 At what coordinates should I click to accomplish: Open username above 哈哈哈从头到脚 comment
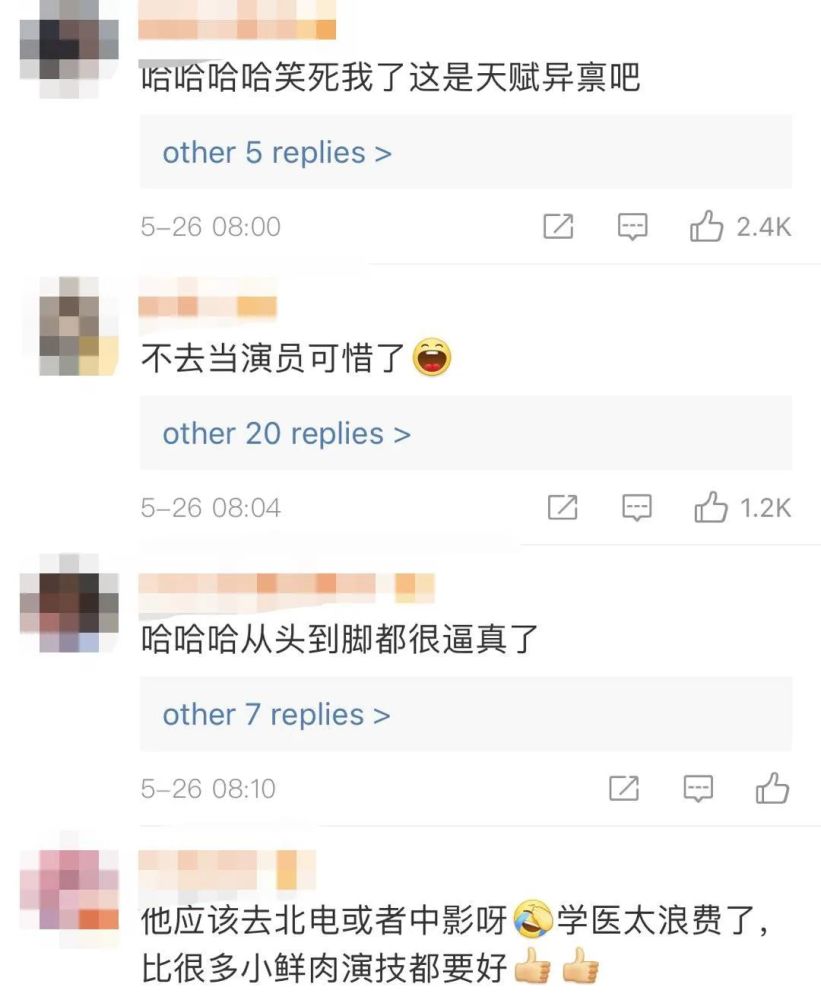(286, 587)
